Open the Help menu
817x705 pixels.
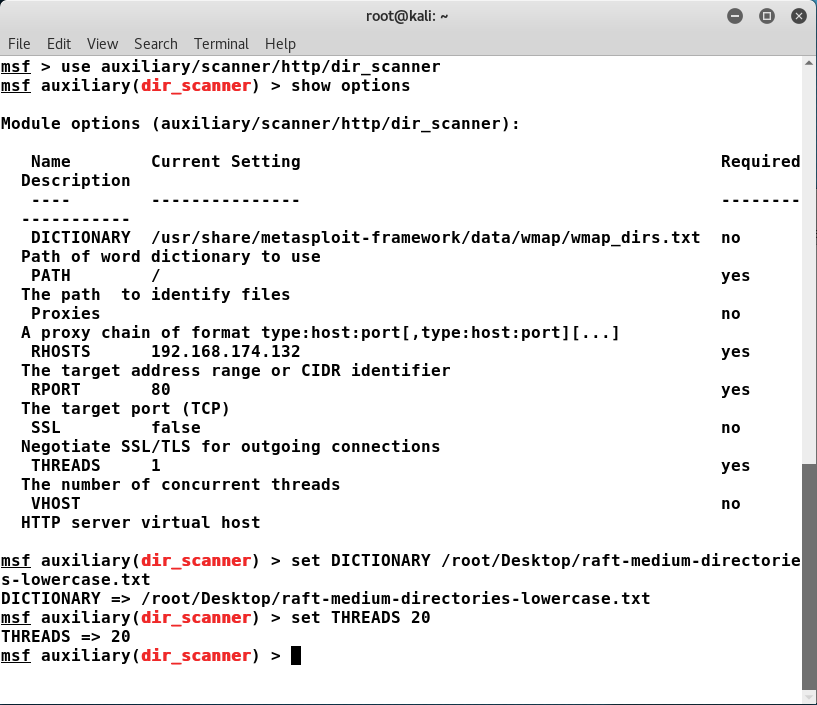[280, 44]
